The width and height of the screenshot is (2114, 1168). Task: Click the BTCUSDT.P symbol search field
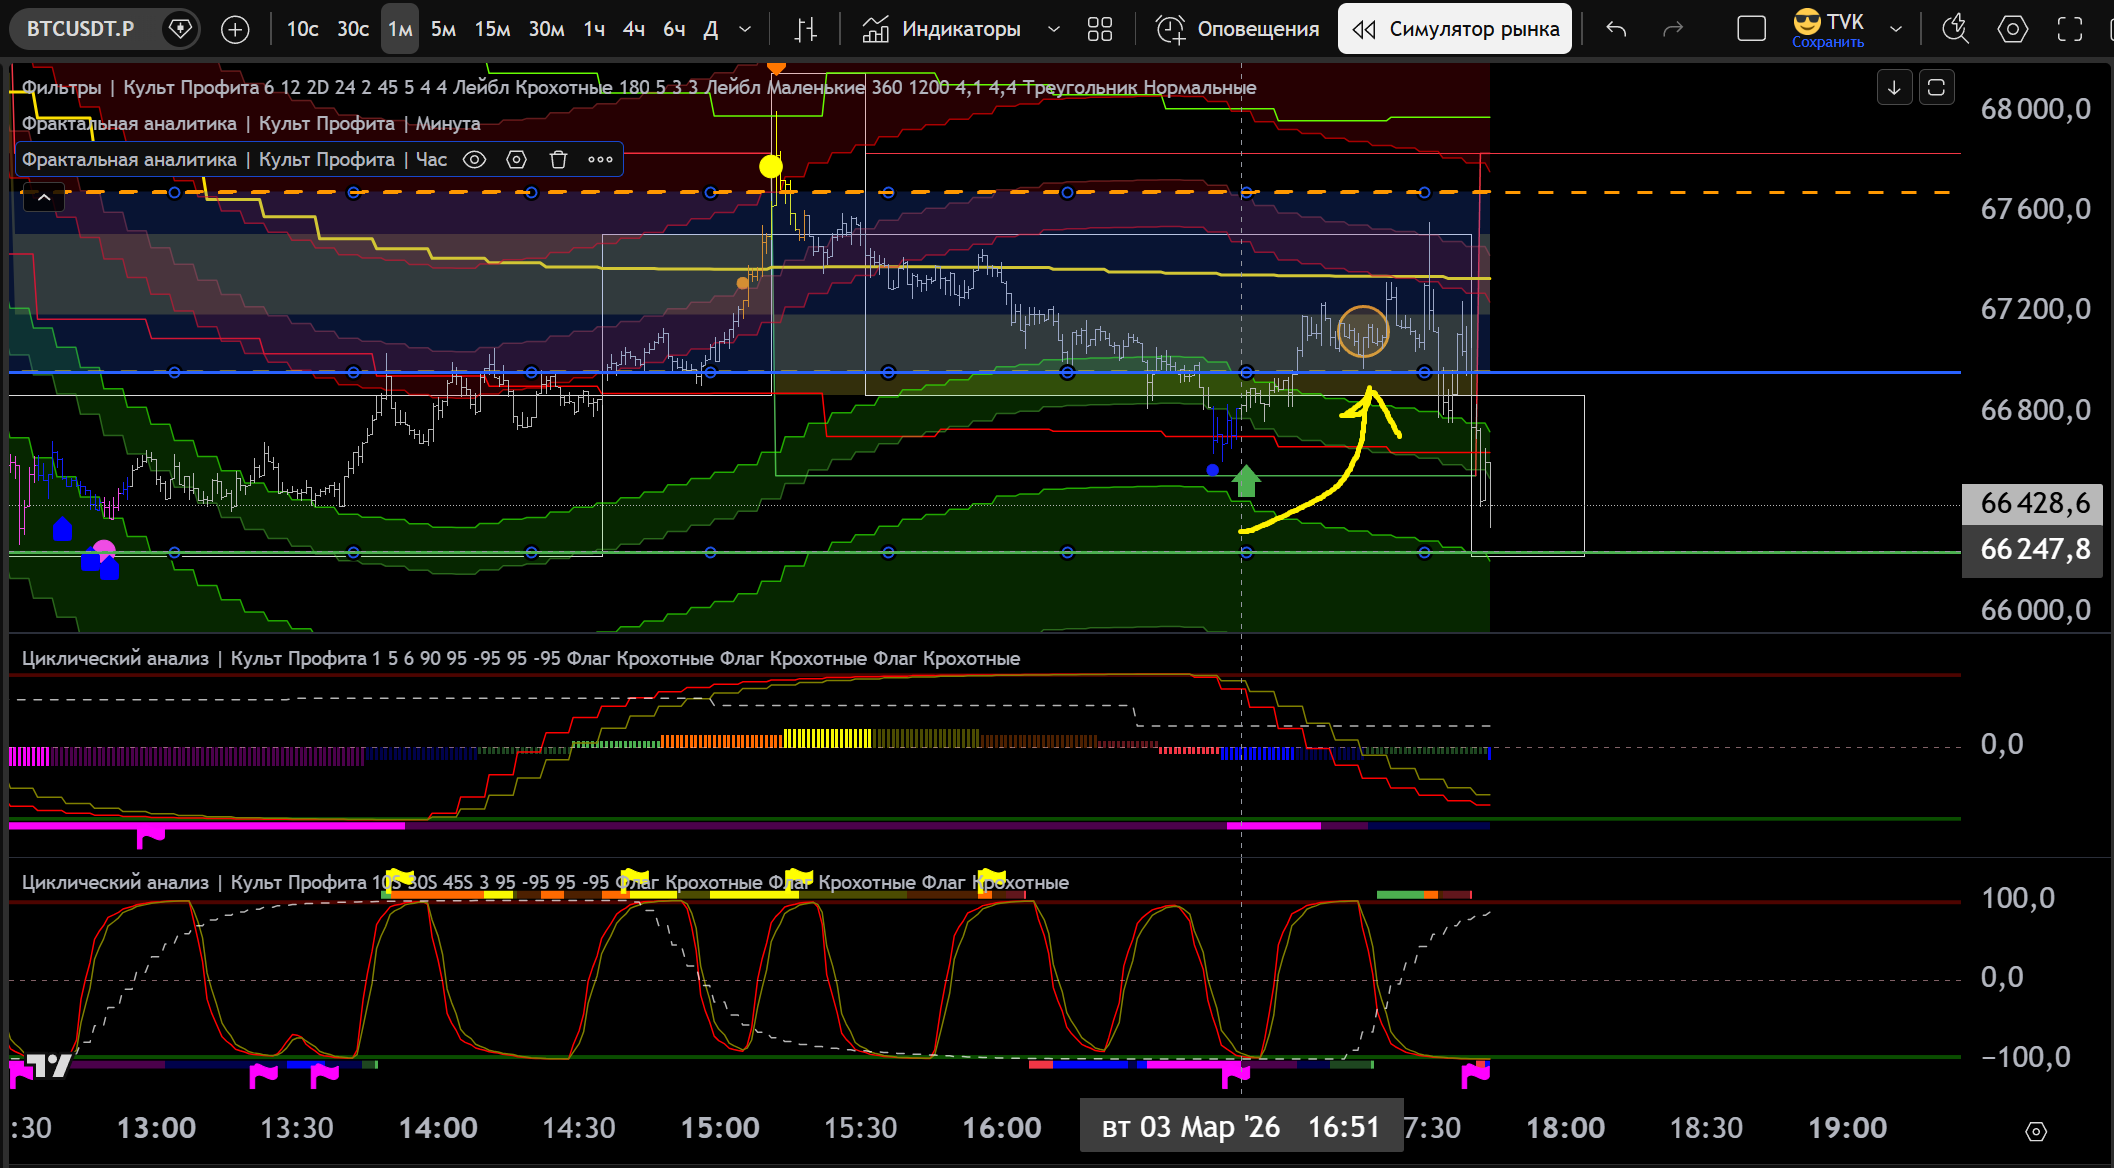click(x=81, y=30)
